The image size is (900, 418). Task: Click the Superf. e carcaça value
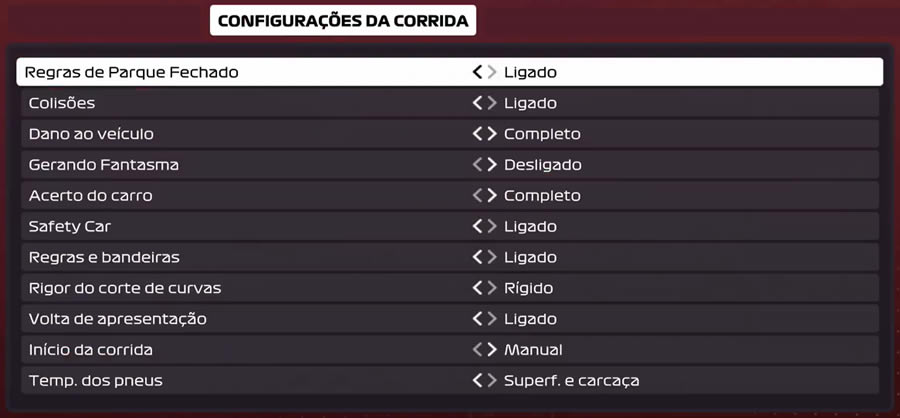click(x=572, y=381)
